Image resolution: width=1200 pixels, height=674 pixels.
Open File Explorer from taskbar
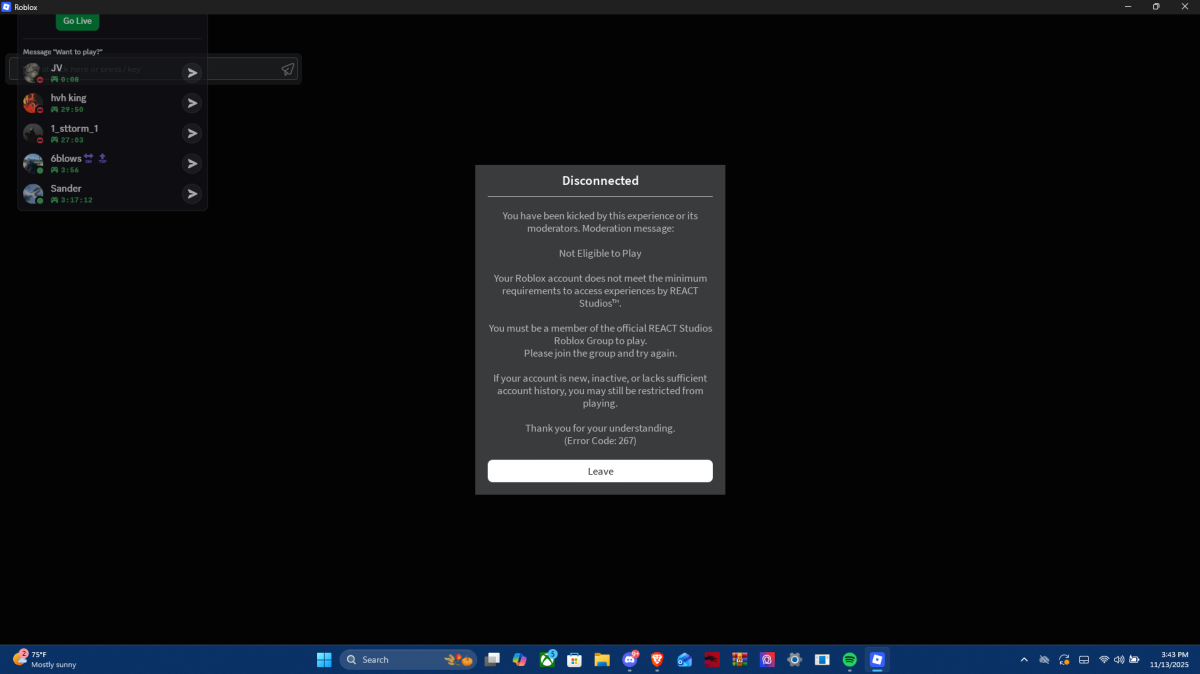tap(602, 660)
